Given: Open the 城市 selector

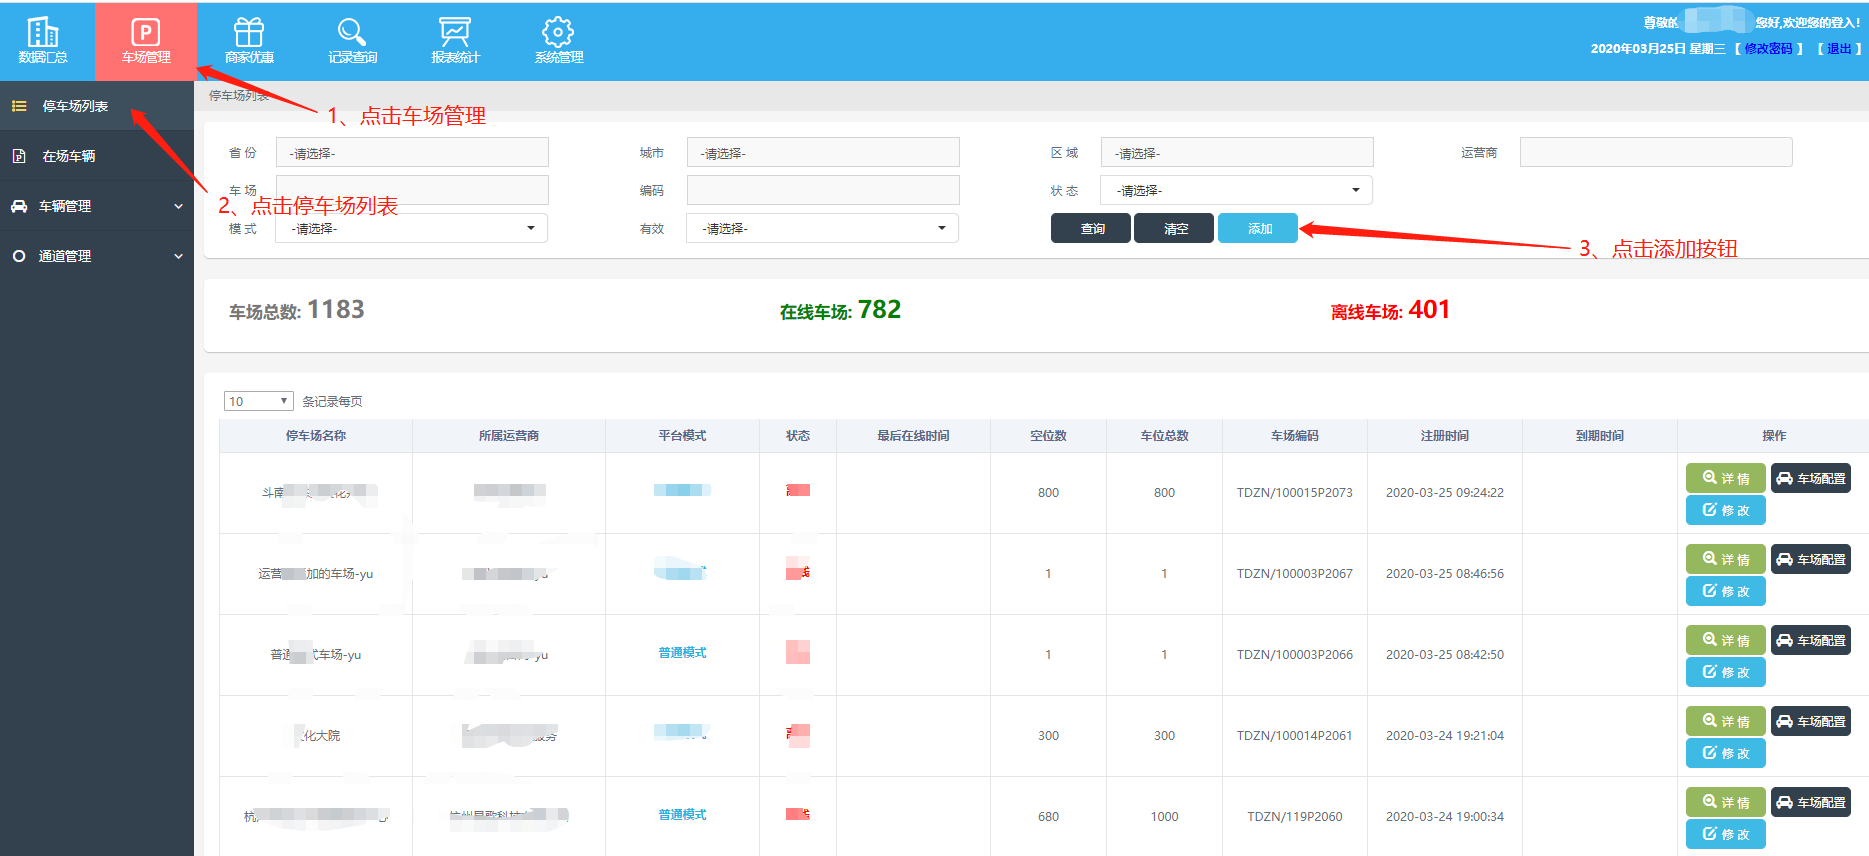Looking at the screenshot, I should coord(823,152).
